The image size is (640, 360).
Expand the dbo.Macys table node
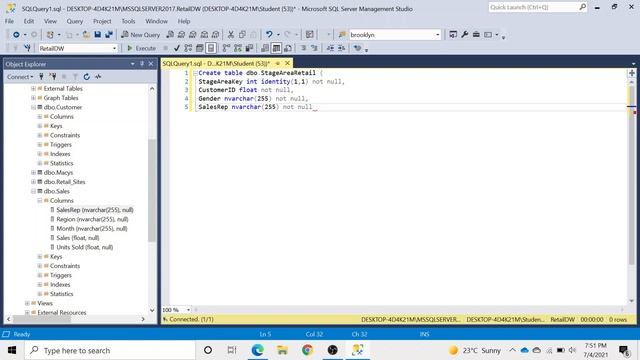33,173
